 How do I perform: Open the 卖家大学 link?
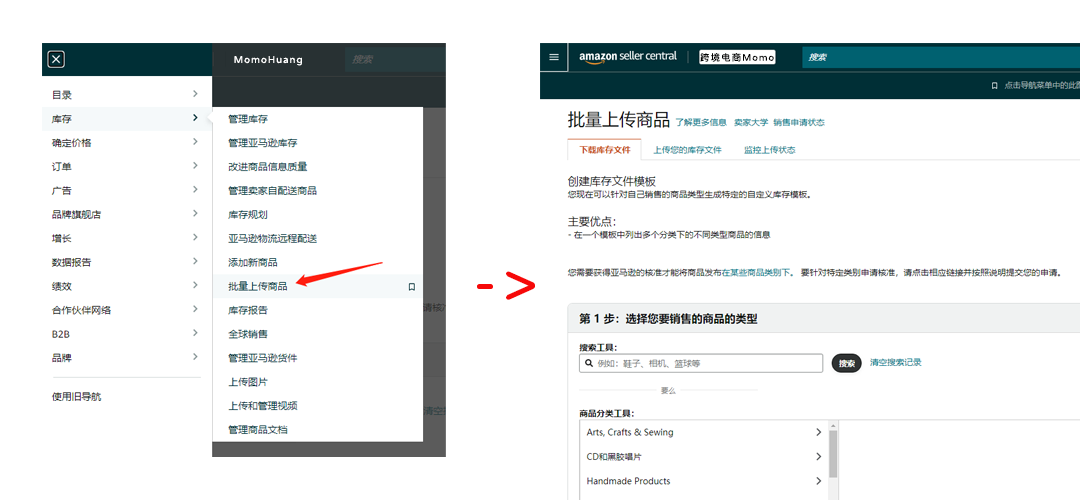point(751,123)
